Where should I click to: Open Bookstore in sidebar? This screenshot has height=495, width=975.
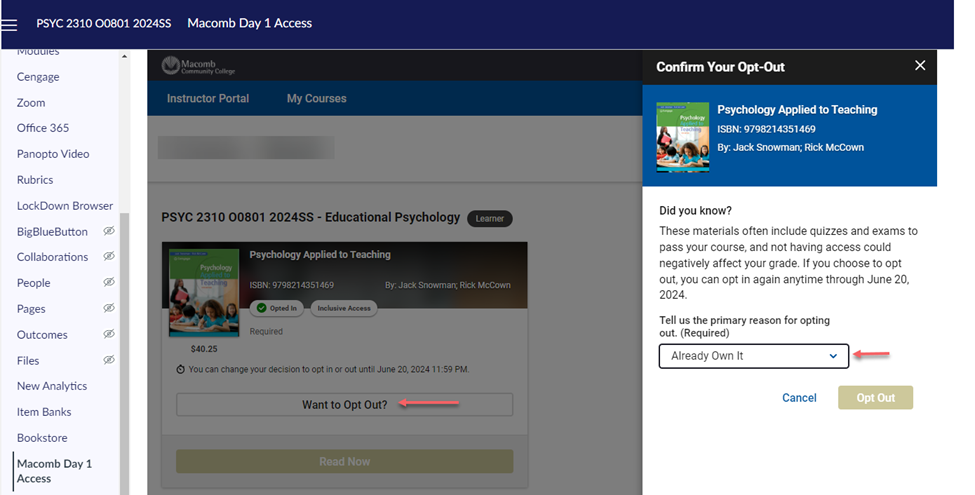[x=42, y=438]
